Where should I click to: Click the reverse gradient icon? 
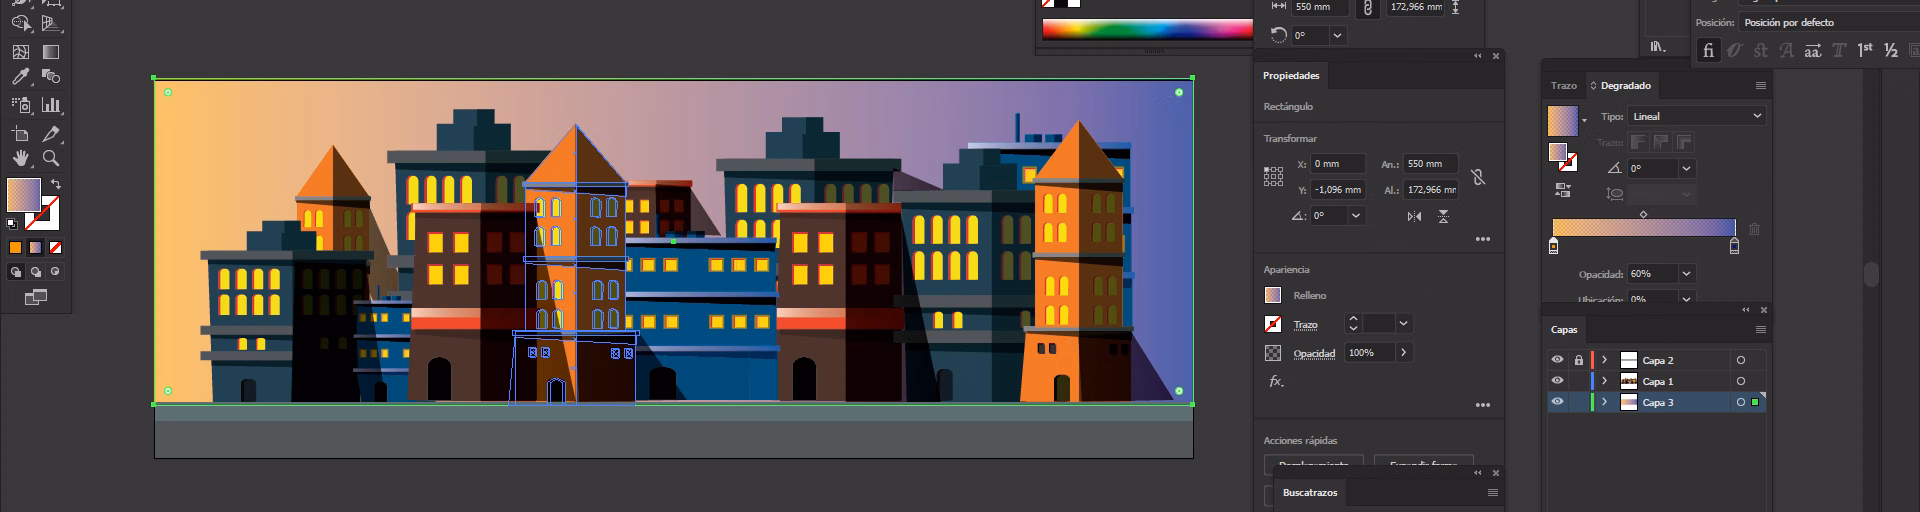pyautogui.click(x=1563, y=189)
